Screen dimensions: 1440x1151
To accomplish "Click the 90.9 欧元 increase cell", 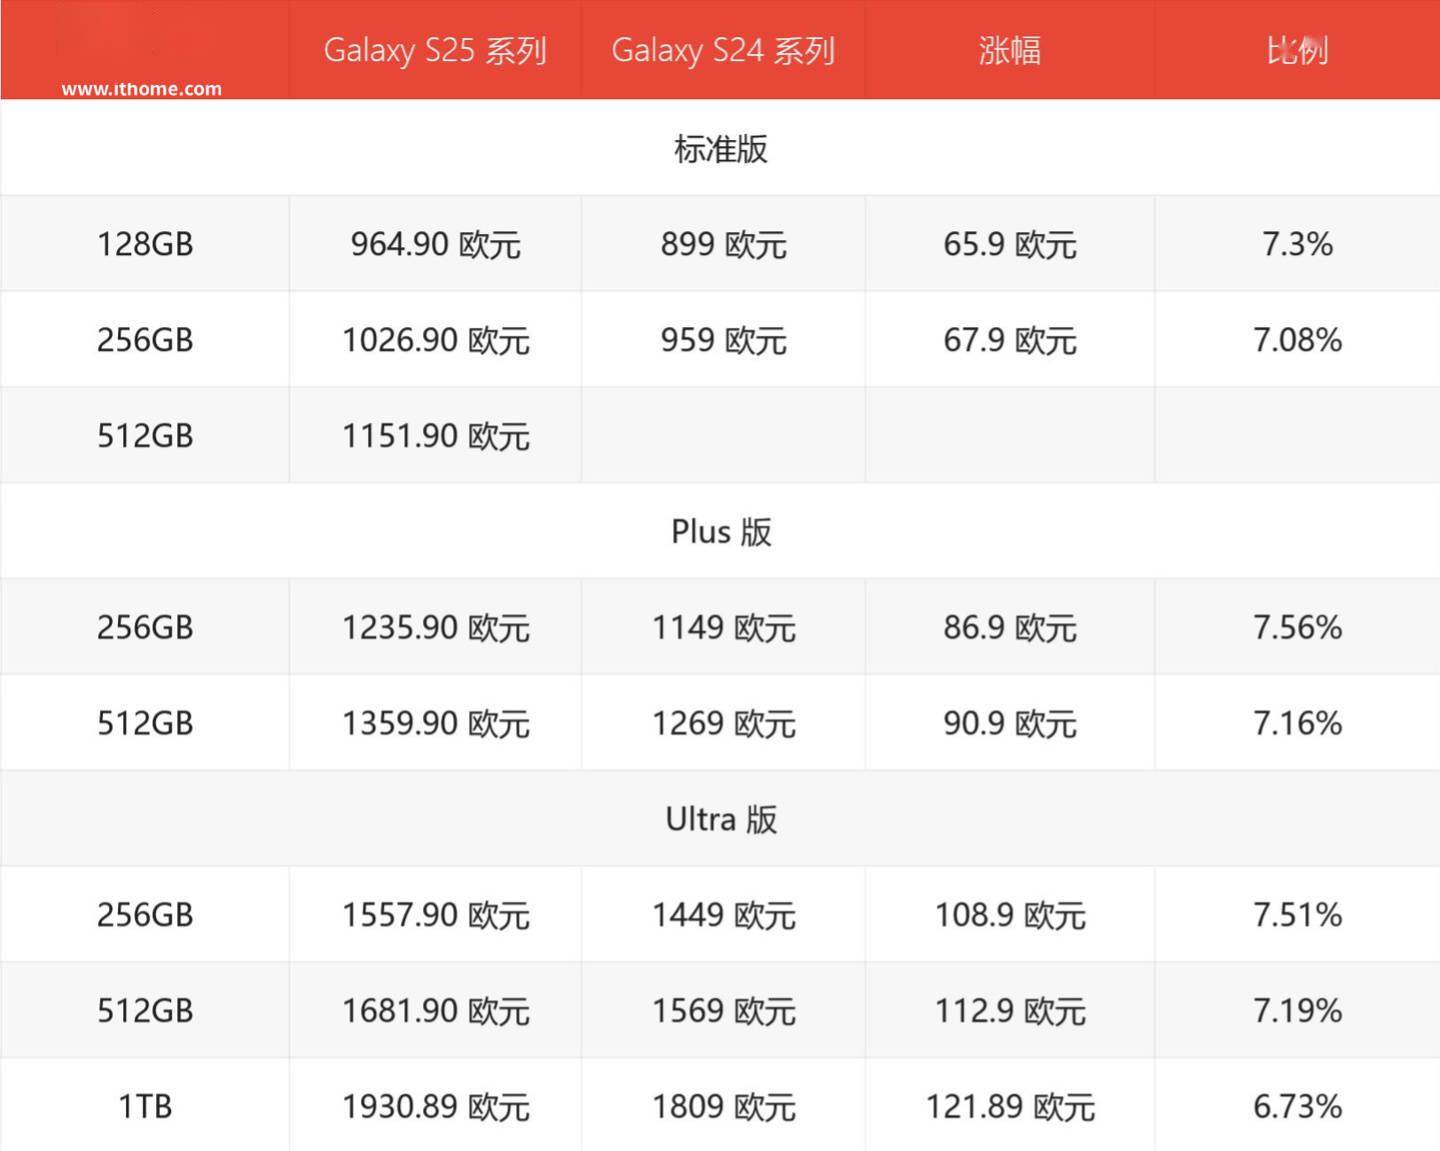I will click(x=1010, y=723).
